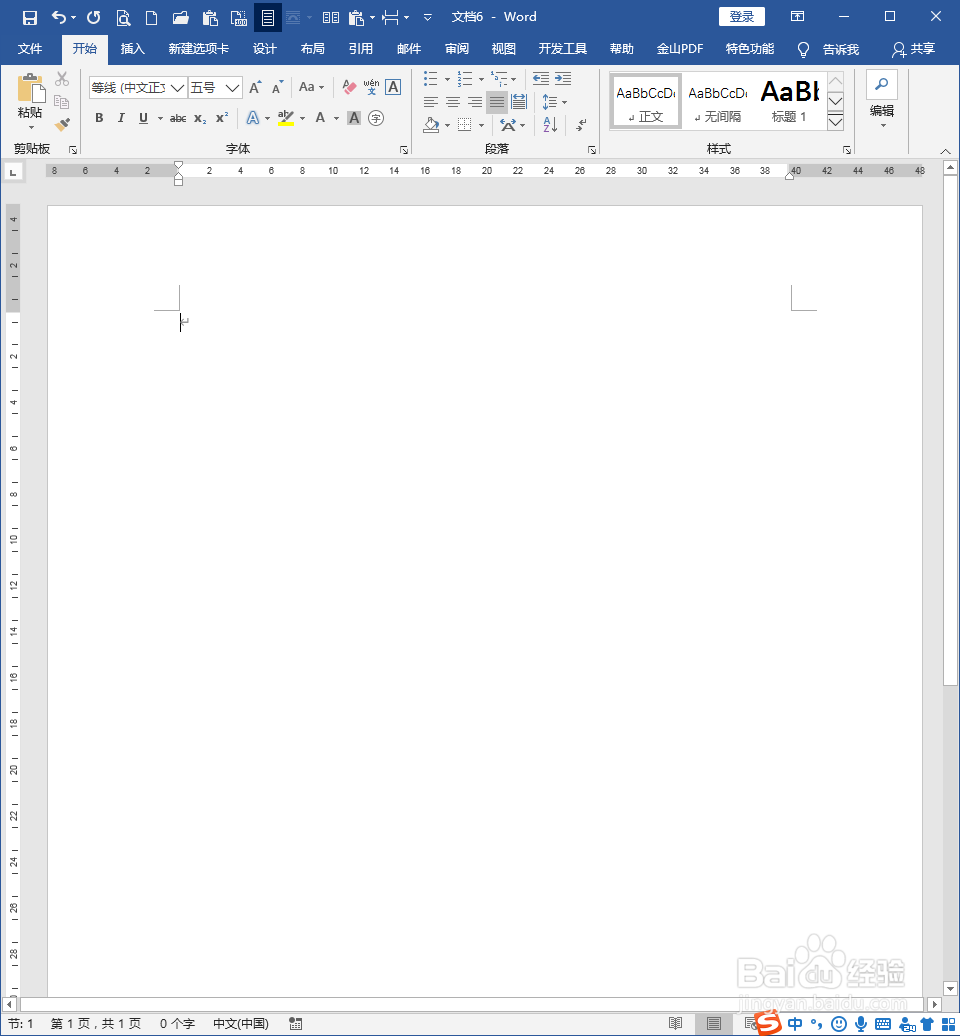Open the macro recording status bar icon
The image size is (960, 1036).
pos(295,1023)
